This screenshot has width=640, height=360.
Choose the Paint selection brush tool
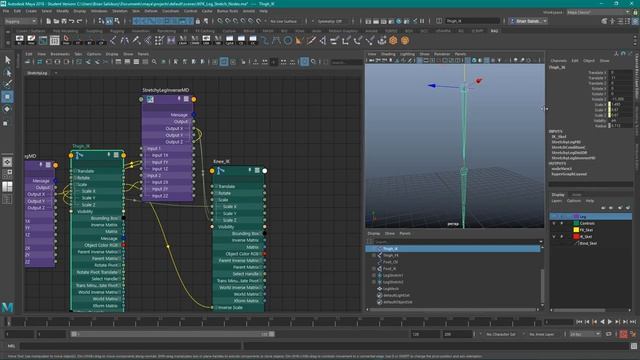point(8,84)
